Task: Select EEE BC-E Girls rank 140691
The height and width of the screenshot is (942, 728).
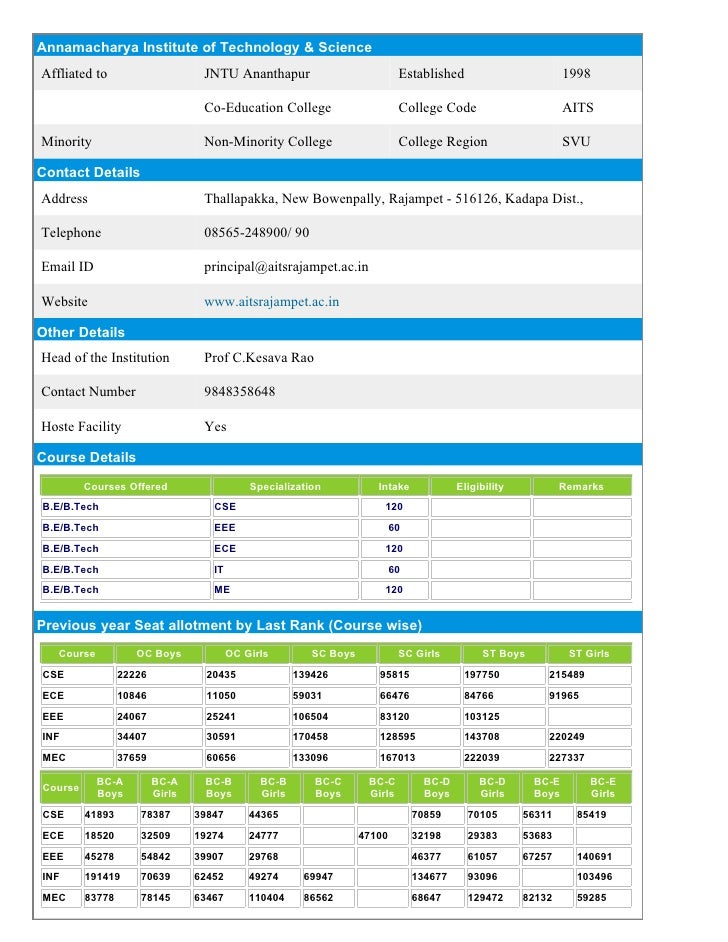Action: coord(595,857)
